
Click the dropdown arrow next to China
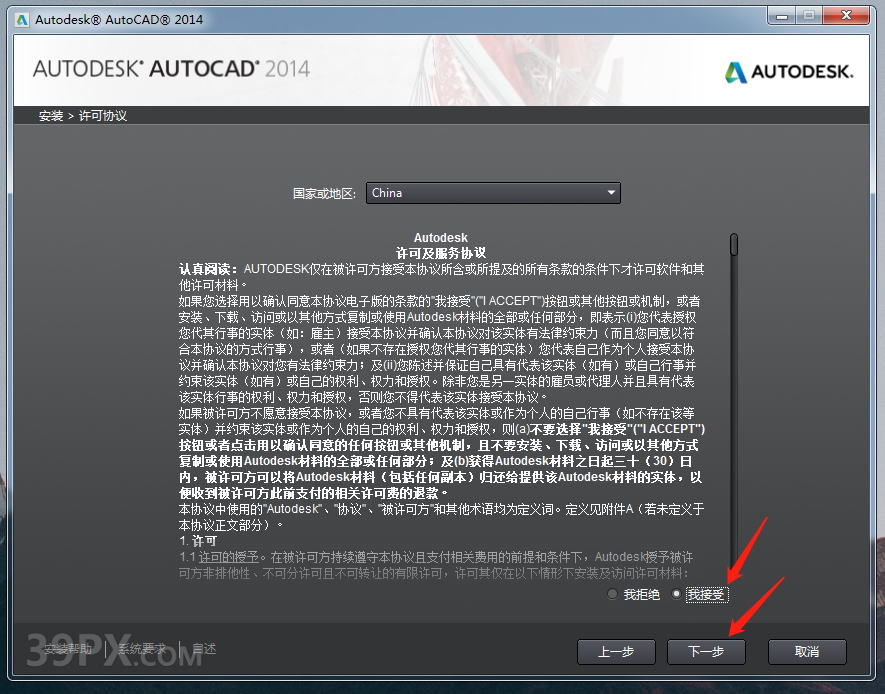tap(609, 192)
